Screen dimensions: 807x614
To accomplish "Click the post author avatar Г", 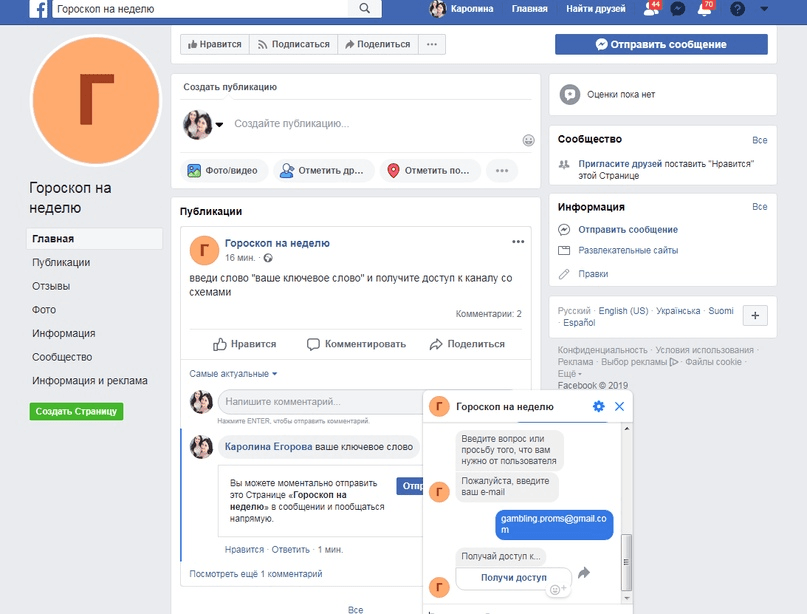I will (x=204, y=250).
